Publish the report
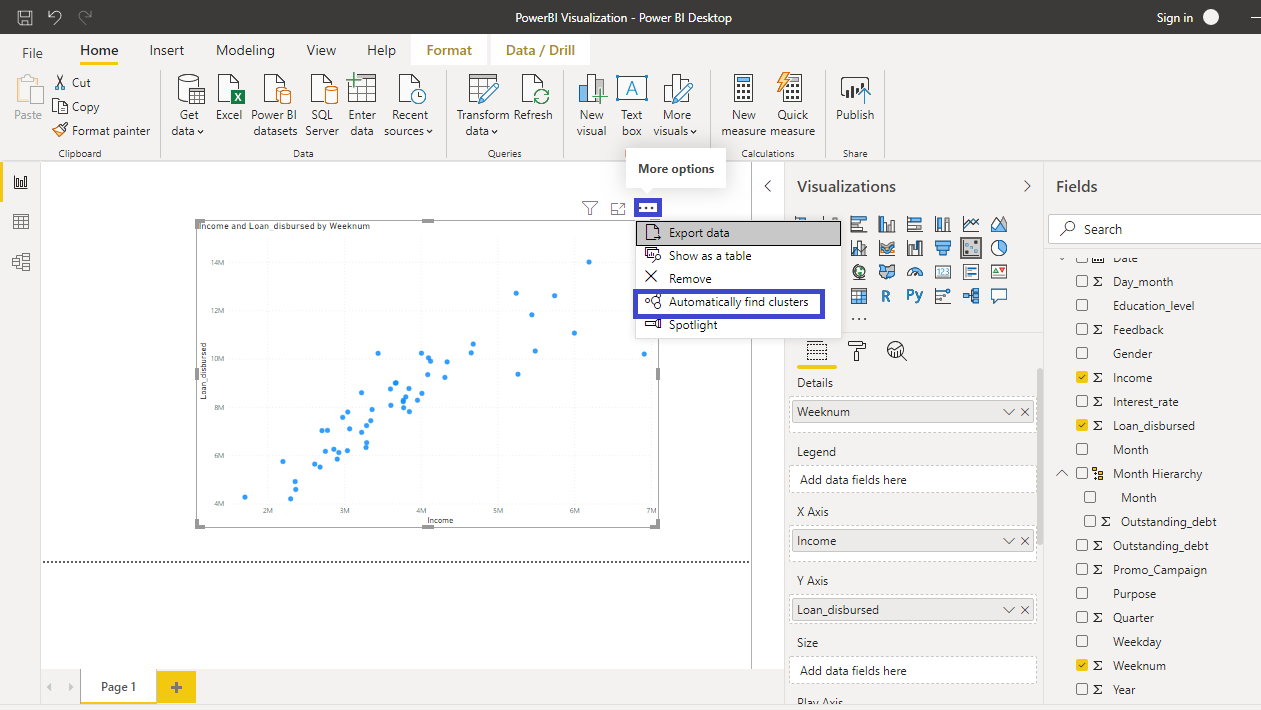Image resolution: width=1261 pixels, height=710 pixels. 855,98
